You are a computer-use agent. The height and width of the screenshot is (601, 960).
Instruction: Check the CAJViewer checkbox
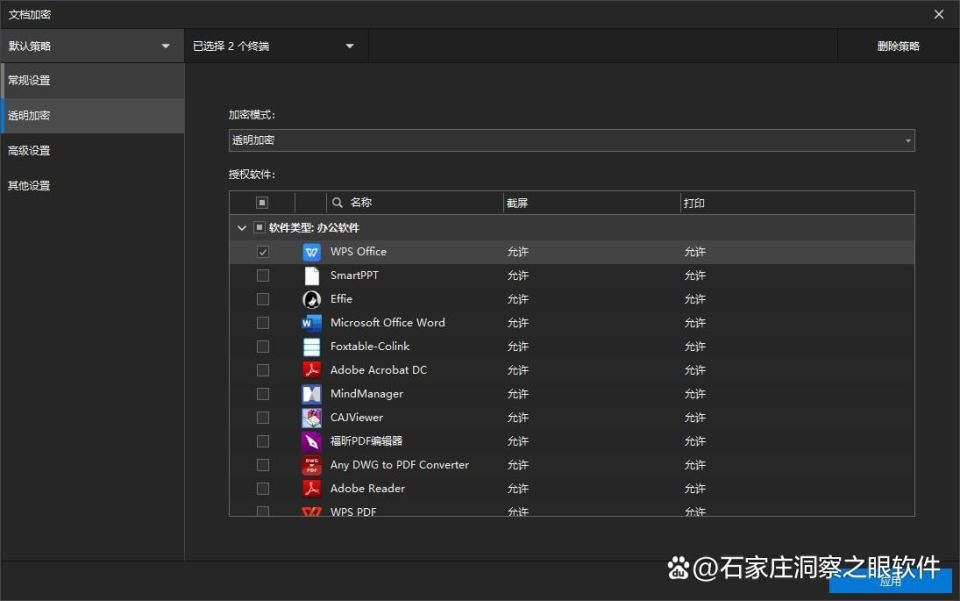coord(263,417)
